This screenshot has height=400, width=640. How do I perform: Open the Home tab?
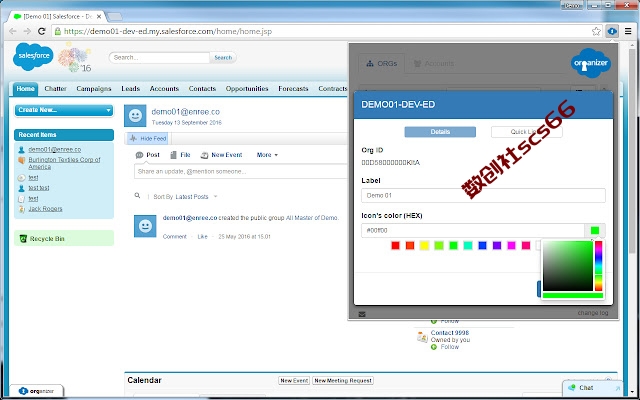point(25,89)
